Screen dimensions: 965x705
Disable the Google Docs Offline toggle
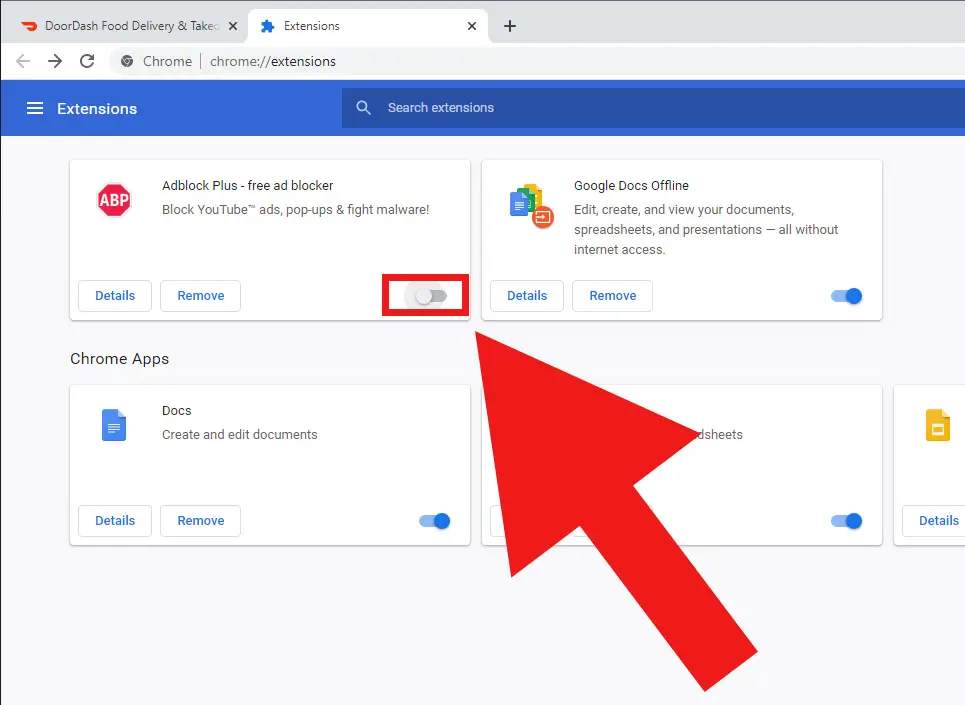pyautogui.click(x=847, y=296)
